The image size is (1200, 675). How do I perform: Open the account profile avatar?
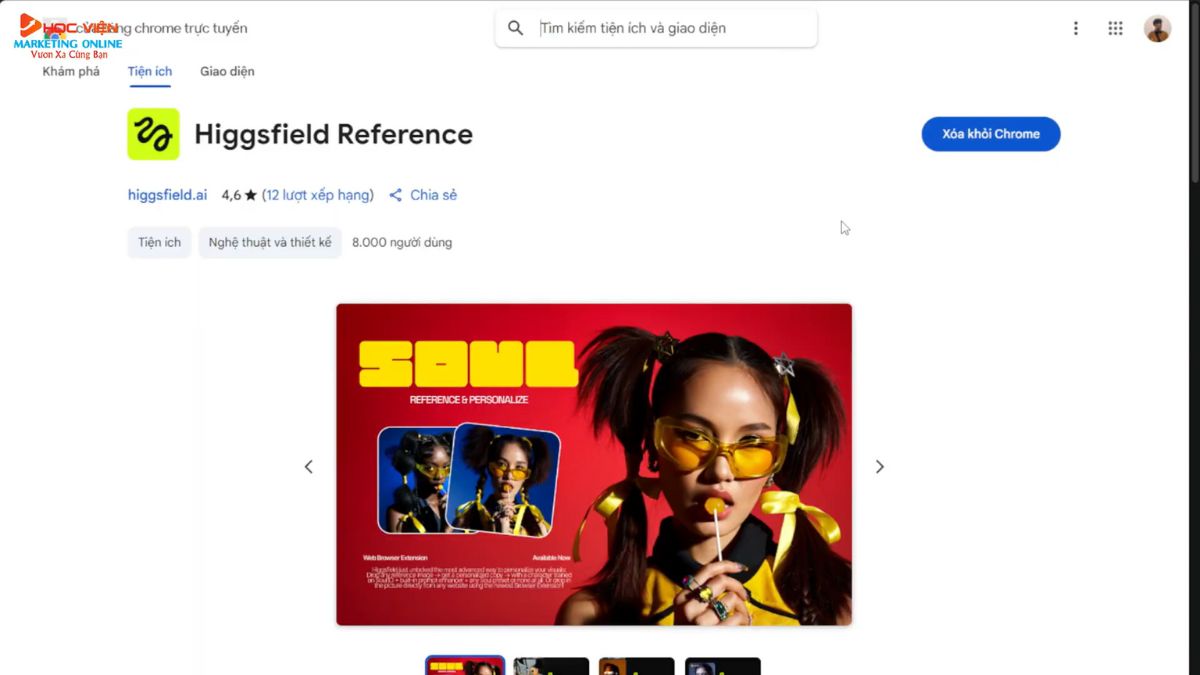pyautogui.click(x=1157, y=28)
